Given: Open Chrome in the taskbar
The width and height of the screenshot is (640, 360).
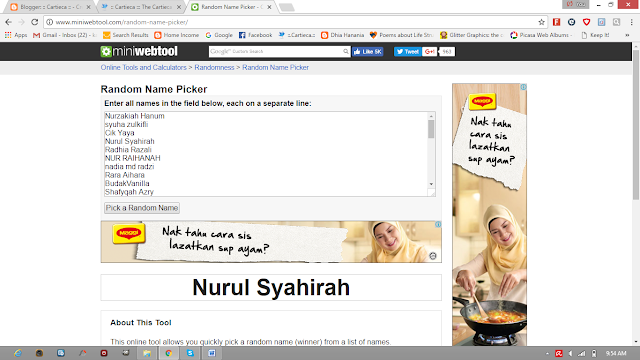Looking at the screenshot, I should (x=169, y=353).
